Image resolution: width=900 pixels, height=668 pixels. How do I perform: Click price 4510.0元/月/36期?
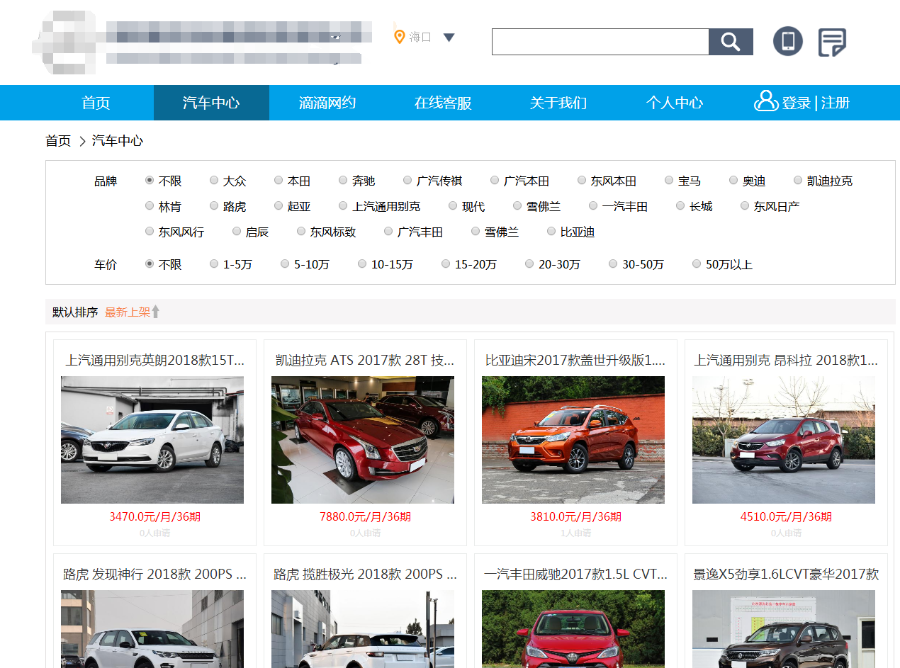pyautogui.click(x=786, y=516)
